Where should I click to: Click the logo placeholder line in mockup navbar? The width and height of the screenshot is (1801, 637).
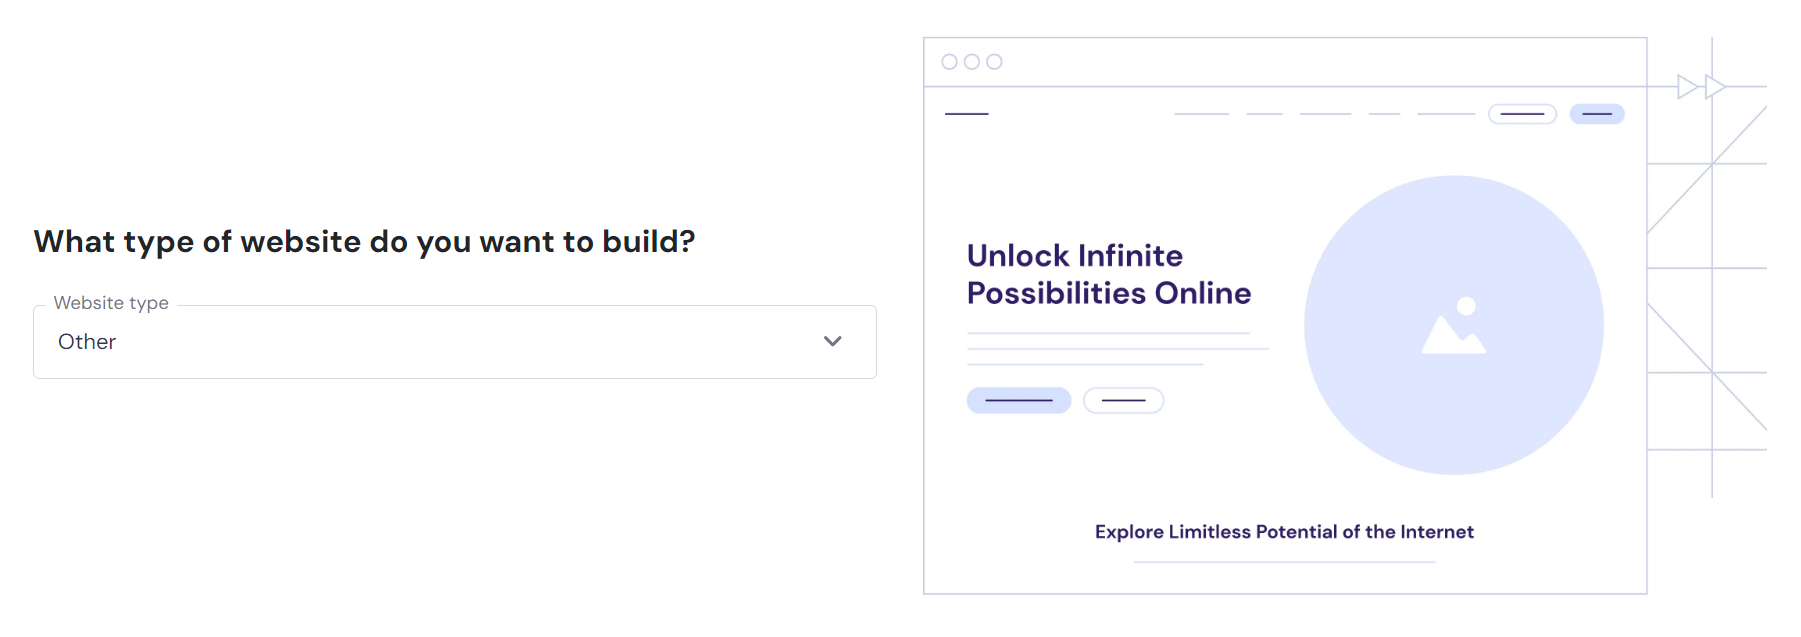(967, 114)
